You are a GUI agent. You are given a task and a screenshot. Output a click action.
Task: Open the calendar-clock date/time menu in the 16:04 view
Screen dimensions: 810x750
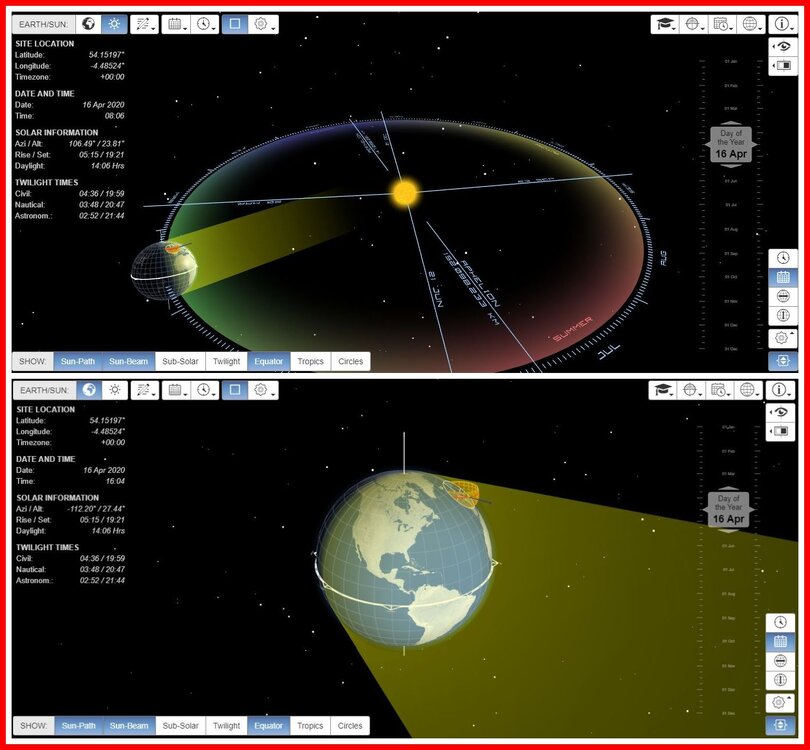pyautogui.click(x=720, y=389)
